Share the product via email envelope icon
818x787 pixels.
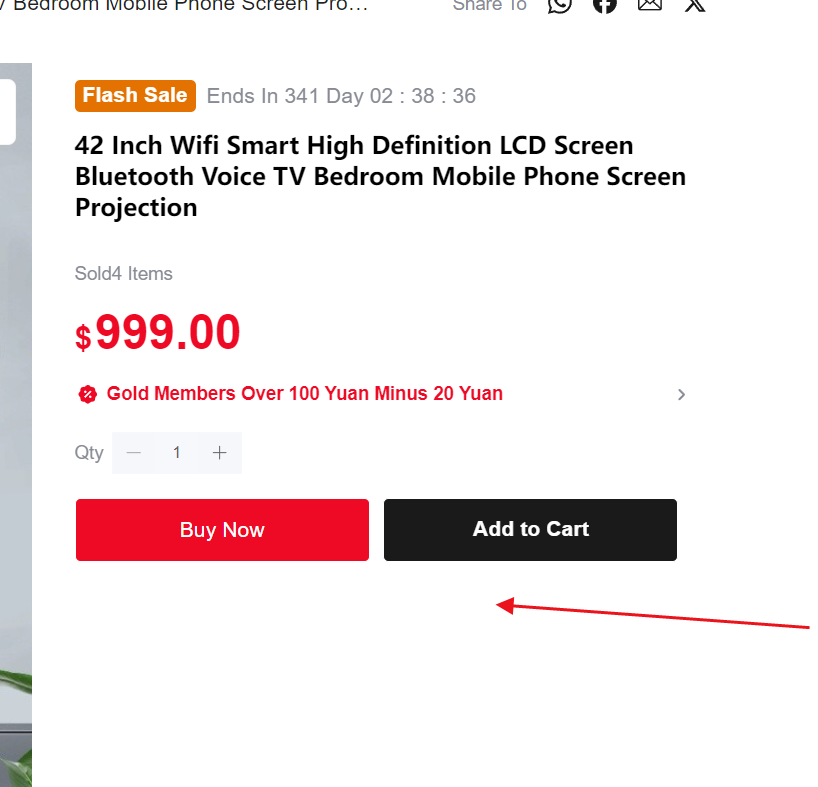(649, 5)
